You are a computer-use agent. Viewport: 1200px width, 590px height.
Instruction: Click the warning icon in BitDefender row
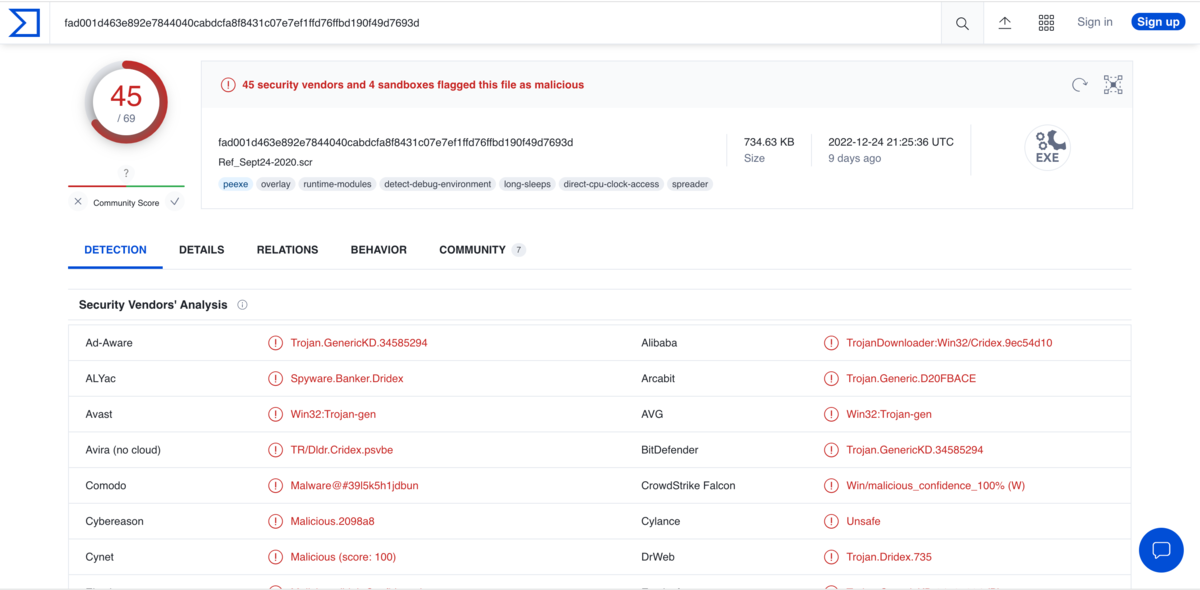click(831, 450)
